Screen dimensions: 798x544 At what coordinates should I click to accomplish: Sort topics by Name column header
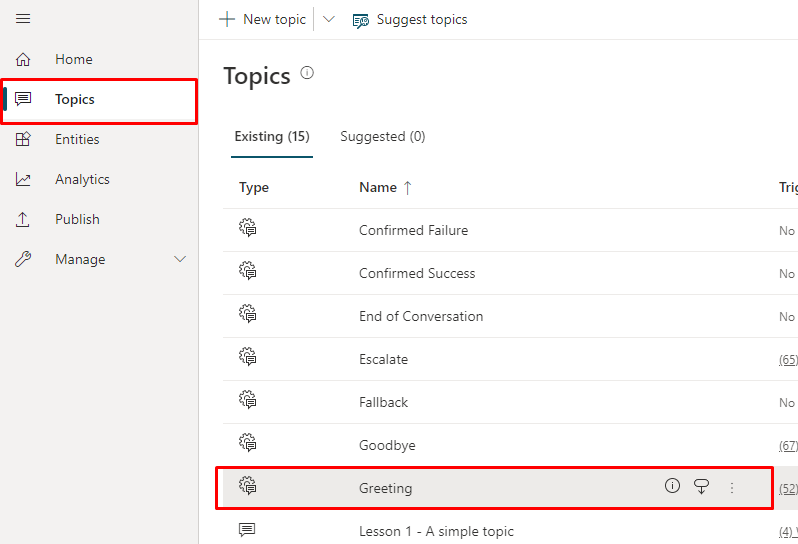378,187
